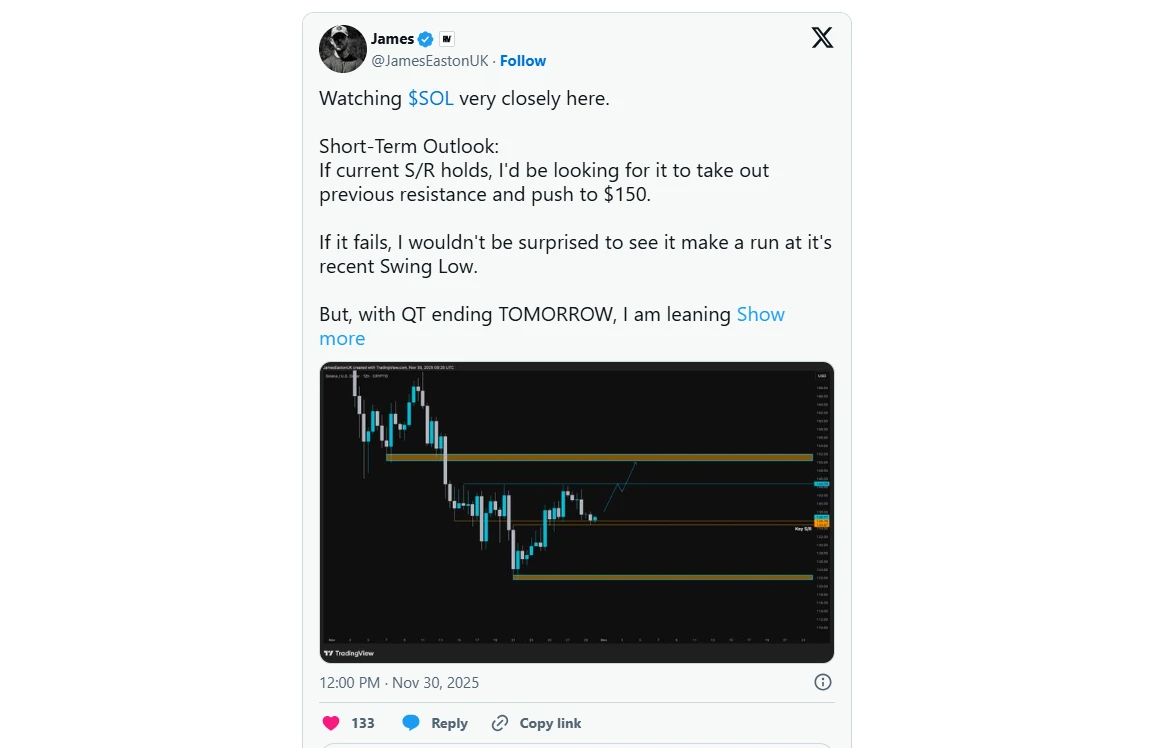Like the tweet with the heart icon

tap(330, 723)
